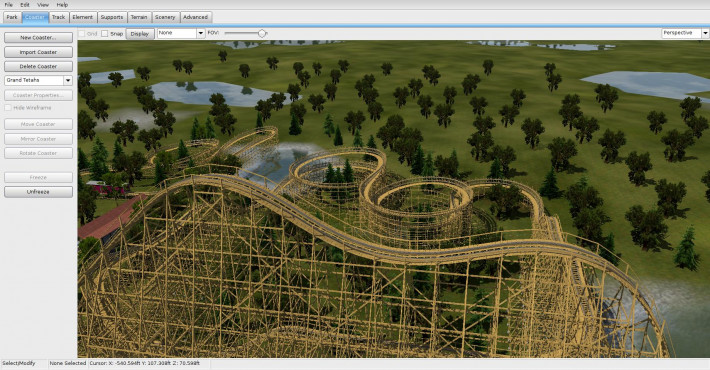Screen dimensions: 710x370
Task: Expand the Grand Tetahs coaster dropdown
Action: click(x=67, y=80)
